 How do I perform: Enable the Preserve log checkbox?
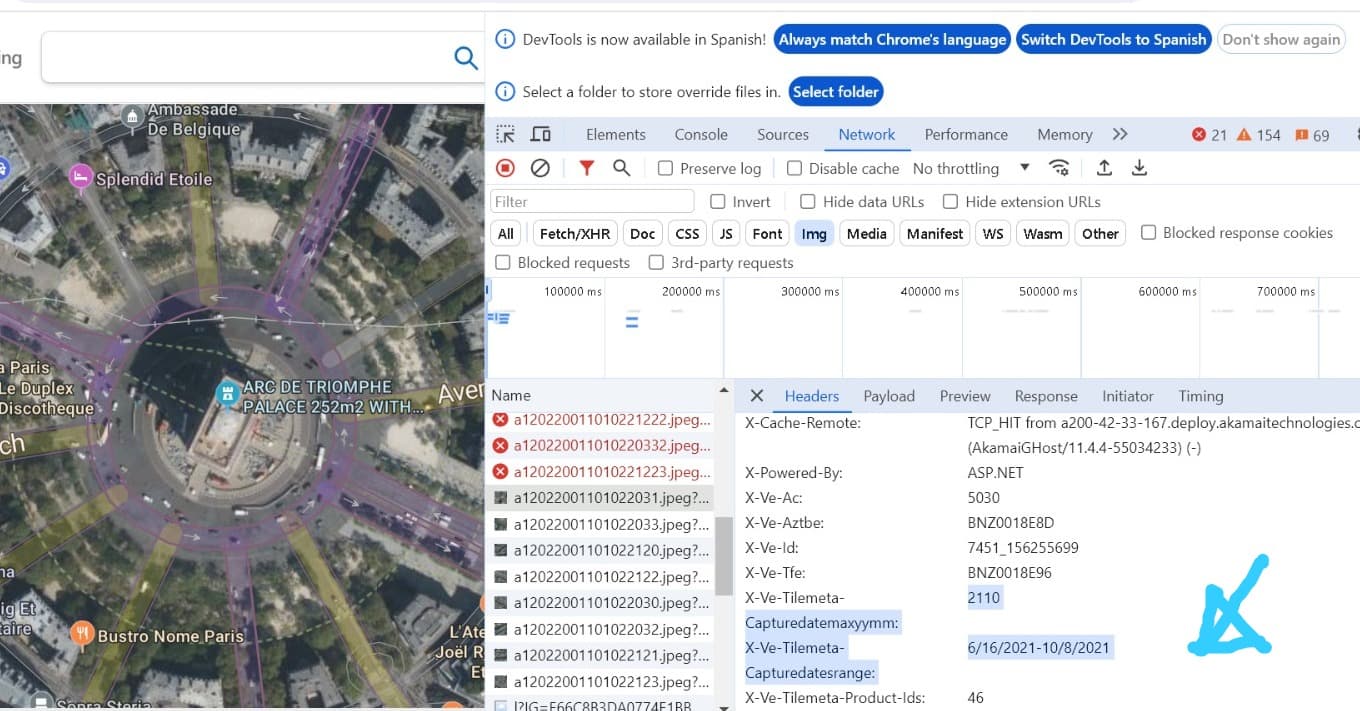(x=665, y=169)
